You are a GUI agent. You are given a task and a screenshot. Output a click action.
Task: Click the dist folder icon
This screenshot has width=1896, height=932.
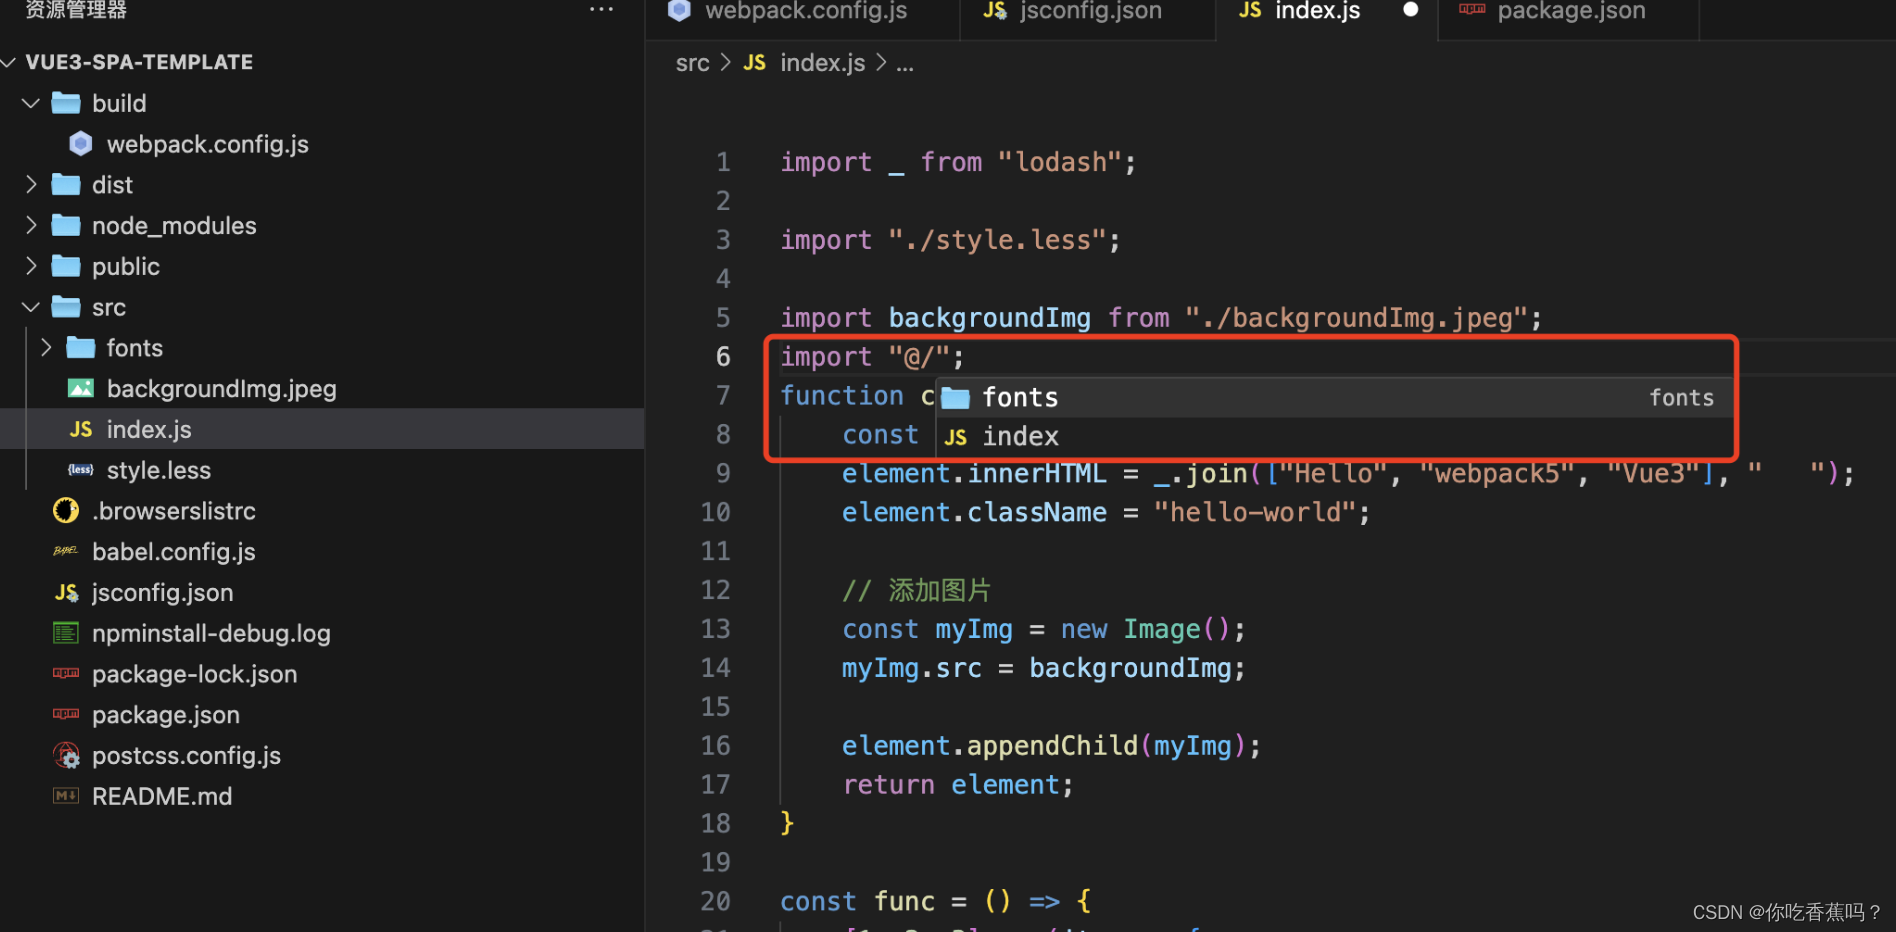pyautogui.click(x=66, y=184)
